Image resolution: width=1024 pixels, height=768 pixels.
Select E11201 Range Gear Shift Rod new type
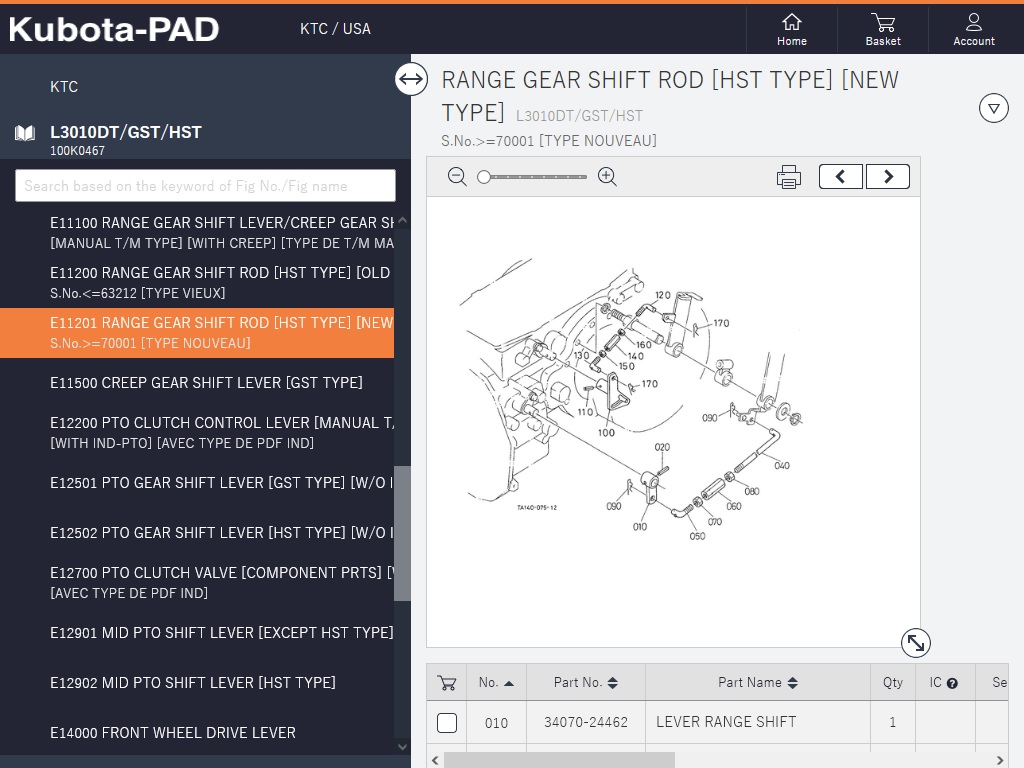click(x=197, y=333)
